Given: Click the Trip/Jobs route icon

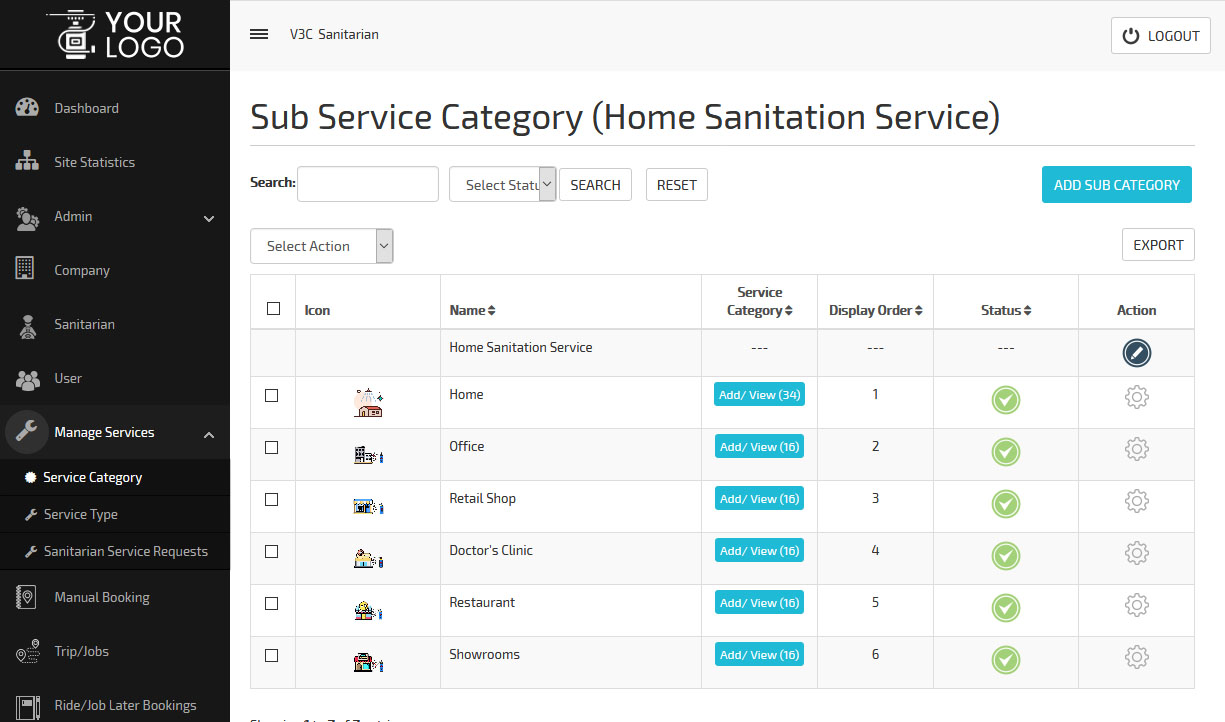Looking at the screenshot, I should (27, 651).
